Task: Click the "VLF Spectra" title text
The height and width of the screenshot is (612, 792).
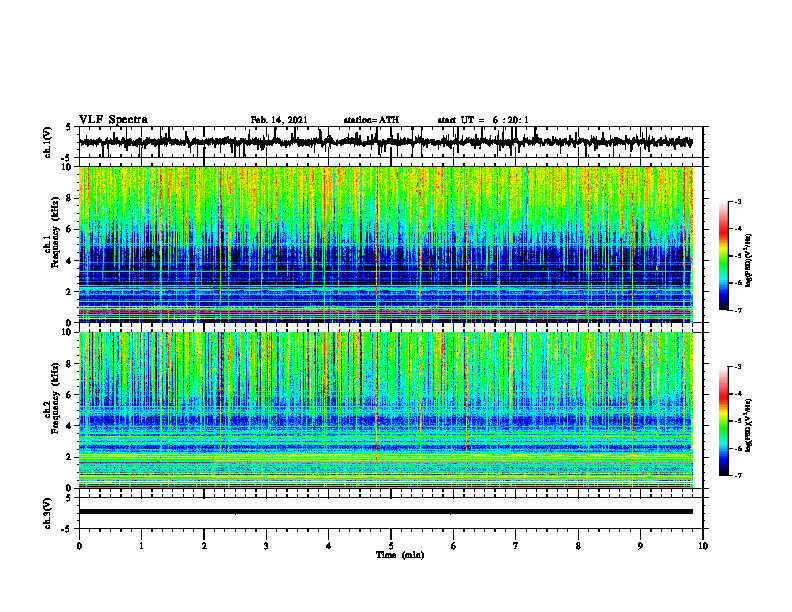Action: [113, 120]
